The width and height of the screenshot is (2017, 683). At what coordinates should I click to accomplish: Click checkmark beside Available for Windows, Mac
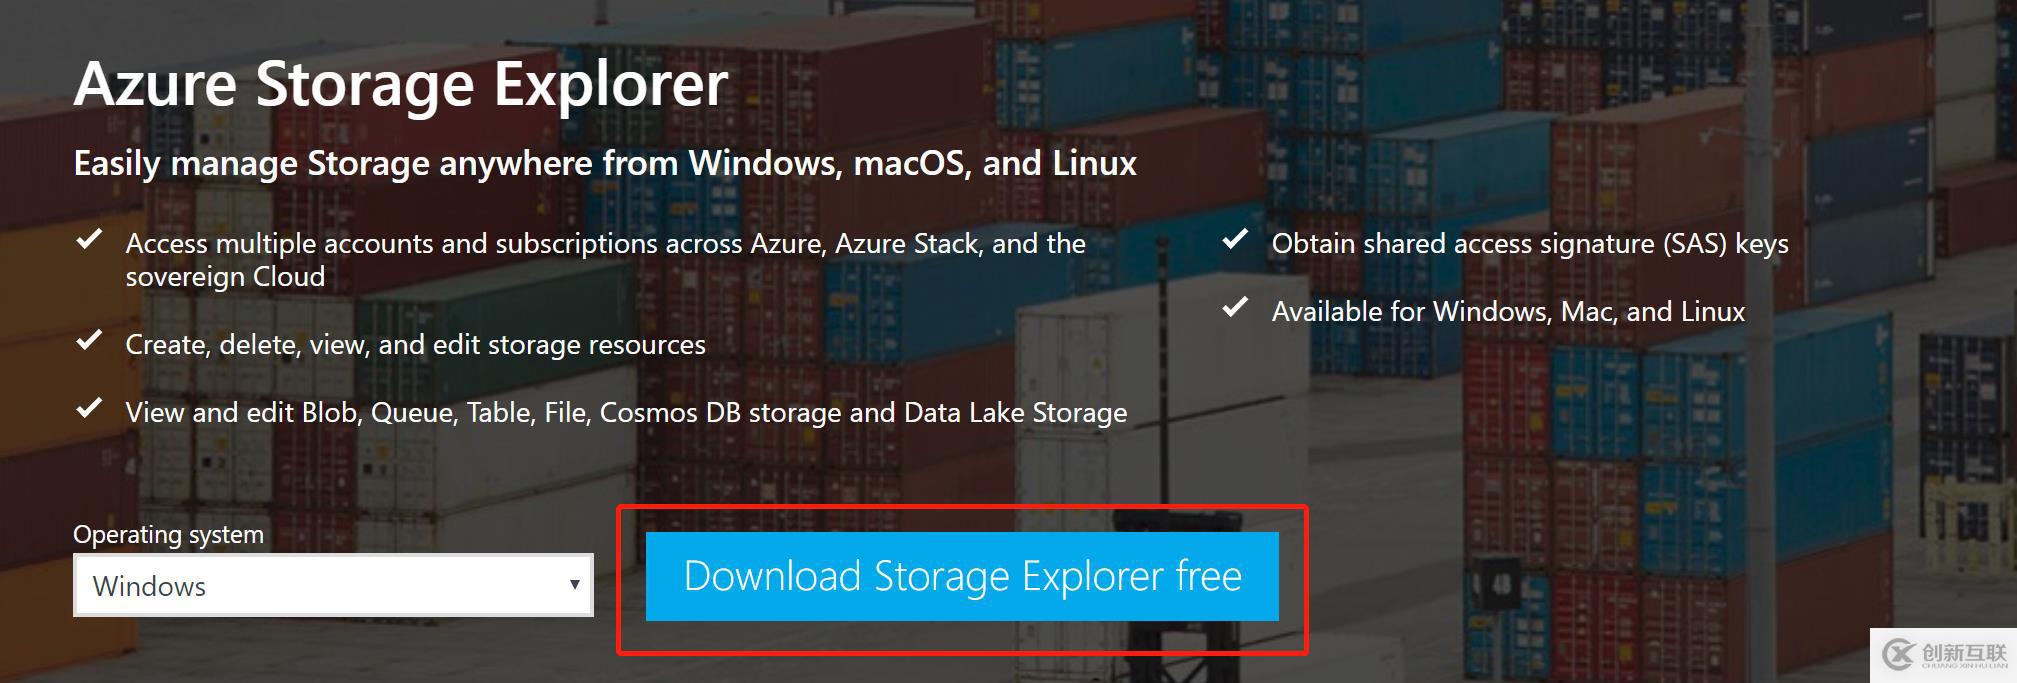click(1235, 307)
